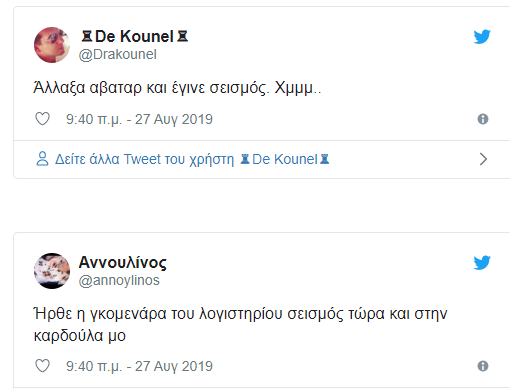Viewport: 510px width, 389px height.
Task: Click the Twitter bird icon on De Kounel tweet
Action: click(482, 37)
